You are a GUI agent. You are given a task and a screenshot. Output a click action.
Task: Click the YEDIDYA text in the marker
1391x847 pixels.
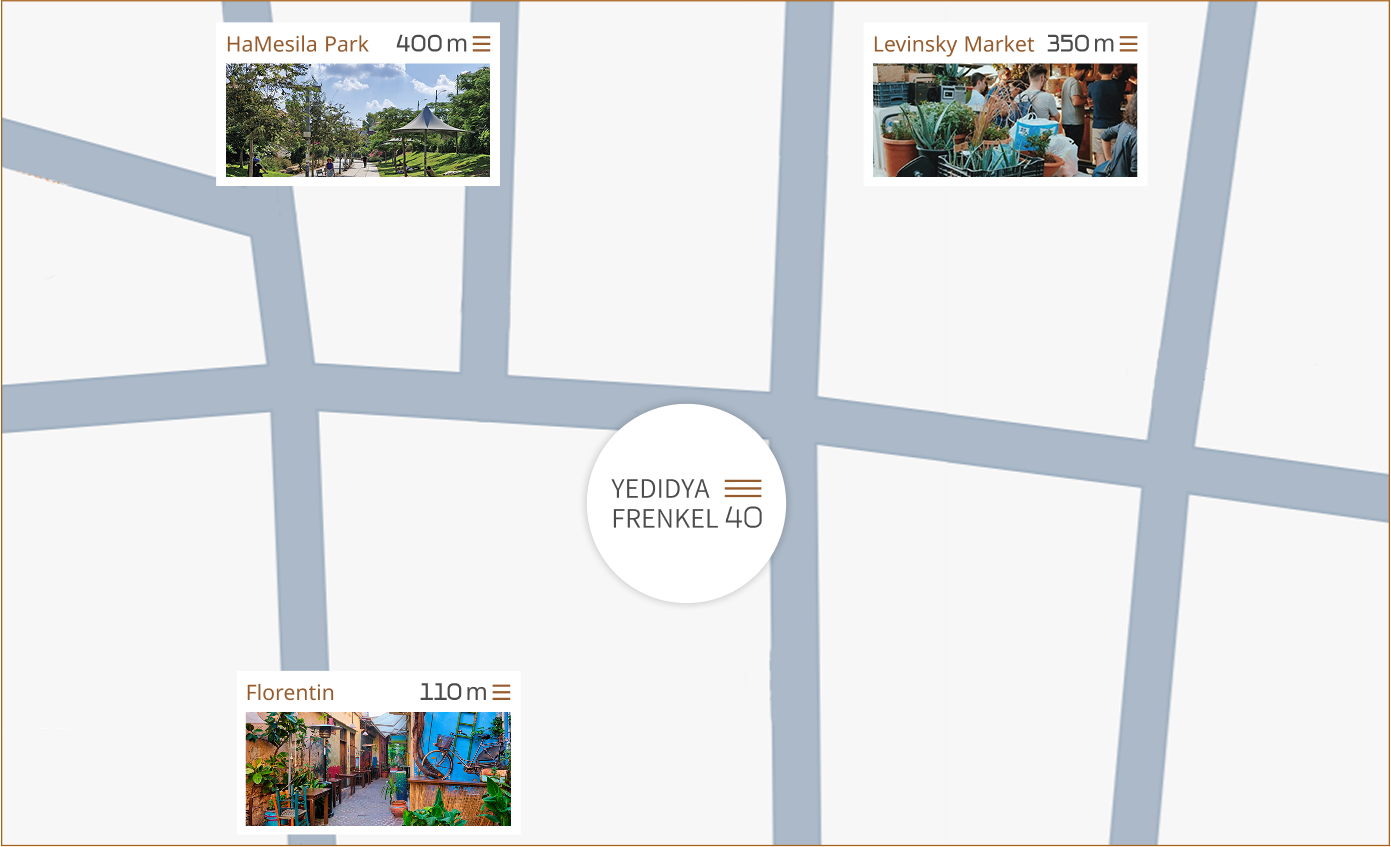point(660,489)
